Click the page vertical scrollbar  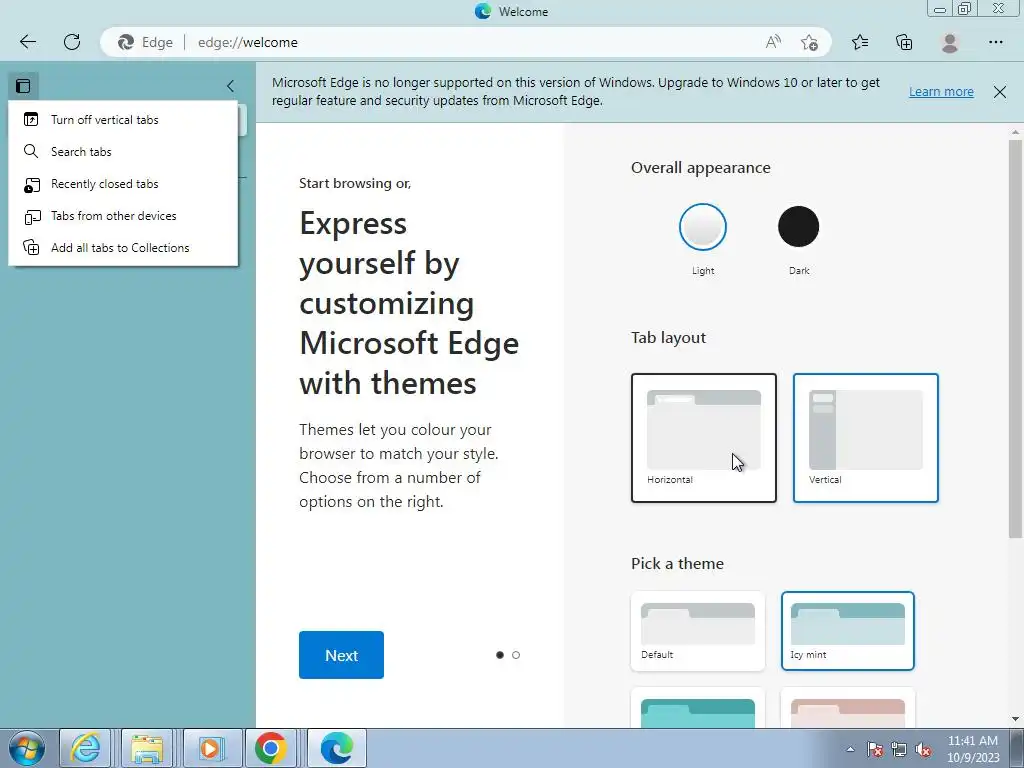point(1015,340)
